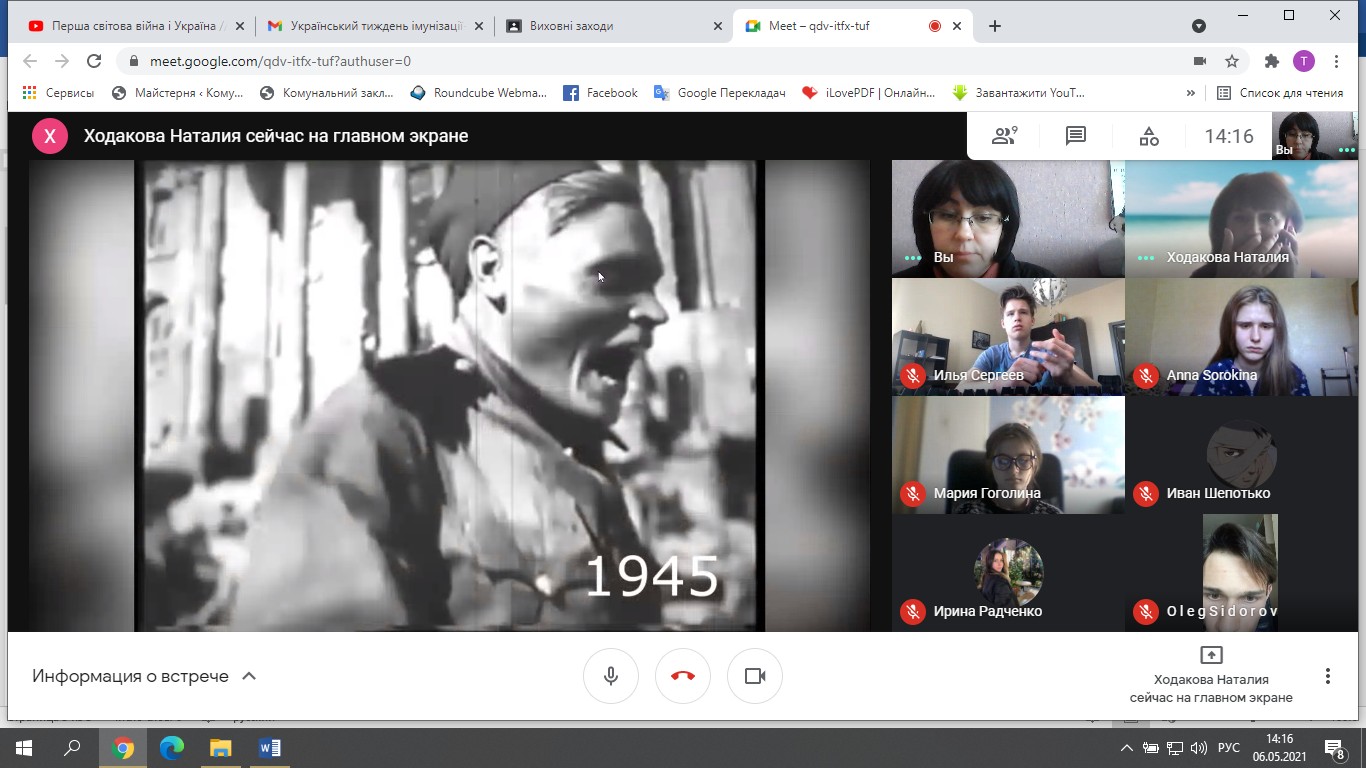Open the Chrome extensions puzzle icon
Image resolution: width=1366 pixels, height=768 pixels.
coord(1271,61)
